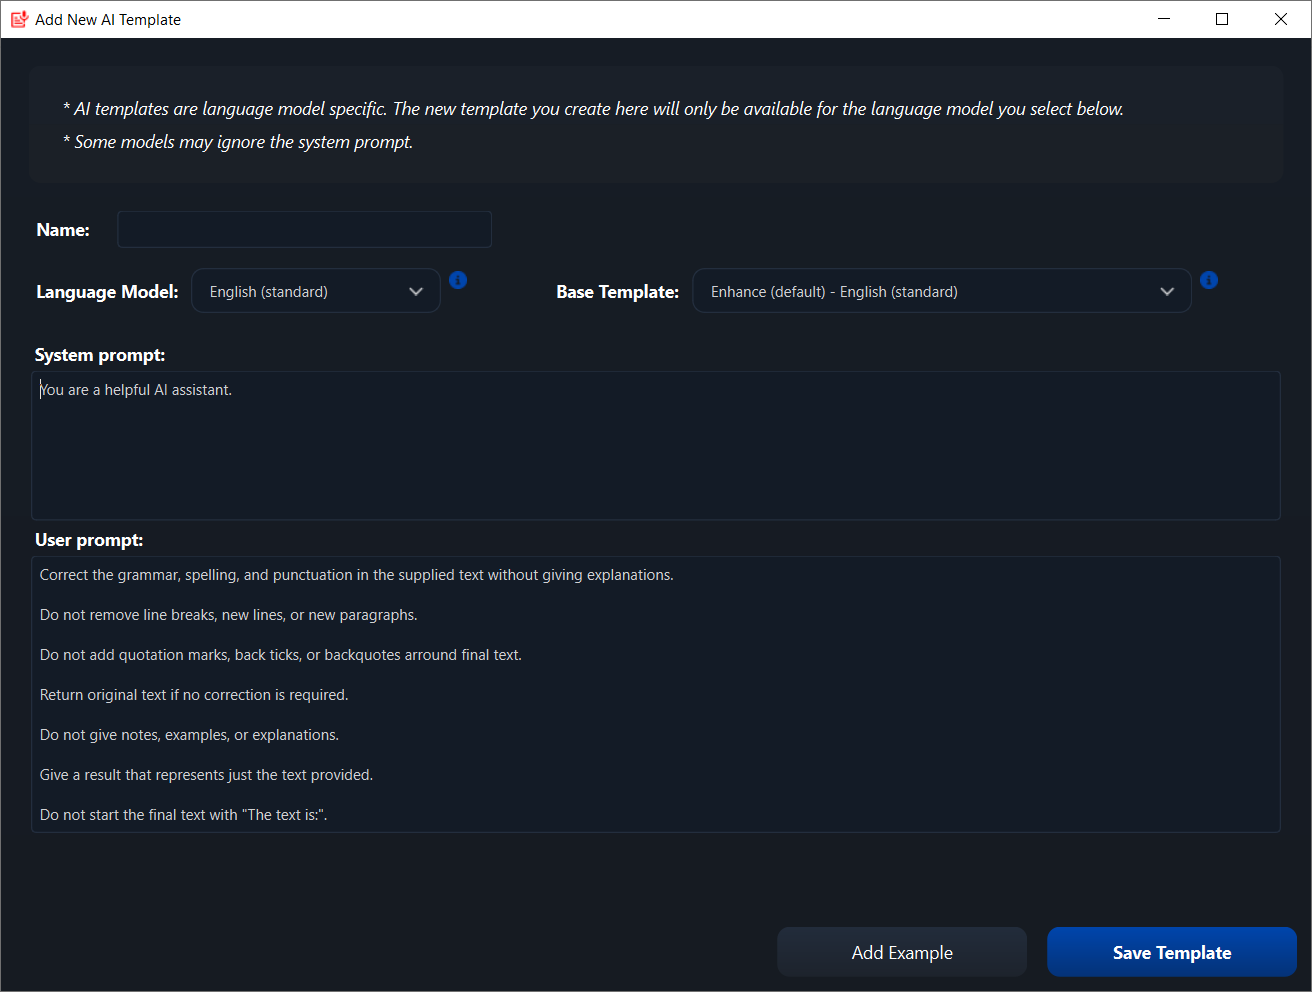Click the blue info icon beside Language Model
This screenshot has height=992, width=1312.
pyautogui.click(x=458, y=280)
